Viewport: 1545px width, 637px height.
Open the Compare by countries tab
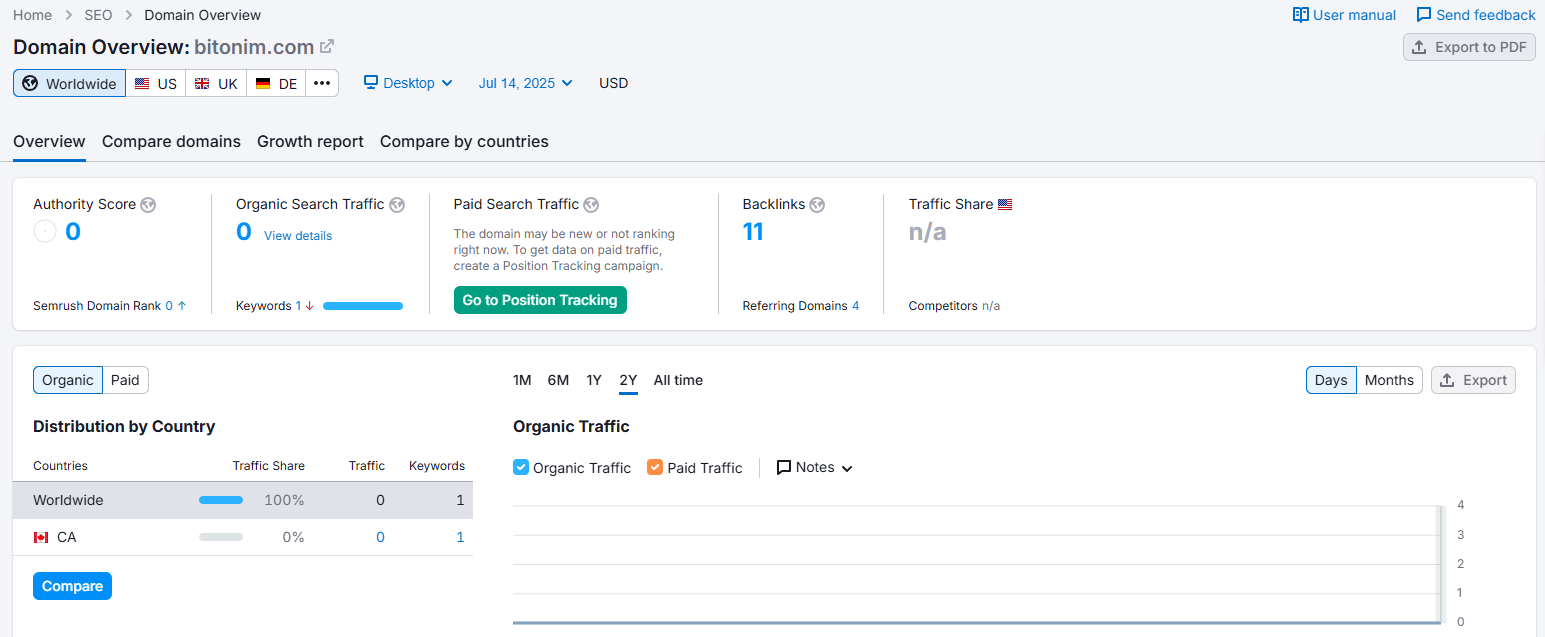click(x=464, y=141)
